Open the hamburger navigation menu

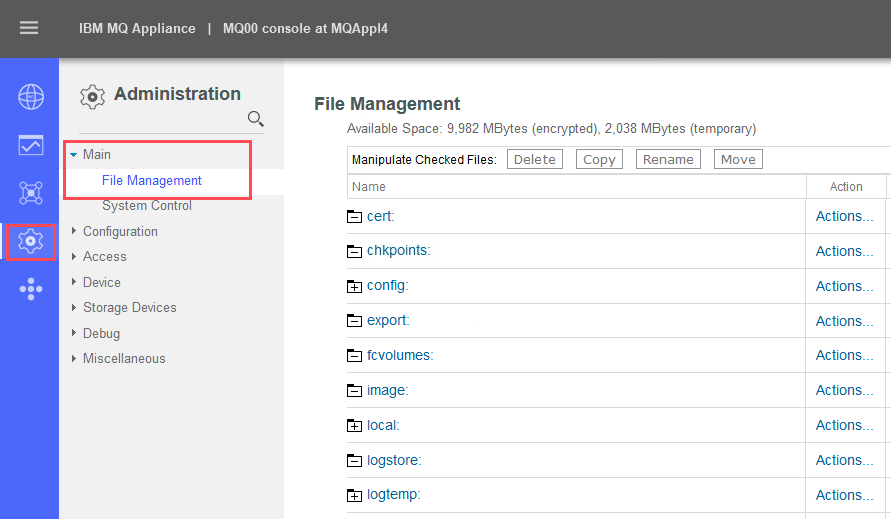[x=29, y=28]
